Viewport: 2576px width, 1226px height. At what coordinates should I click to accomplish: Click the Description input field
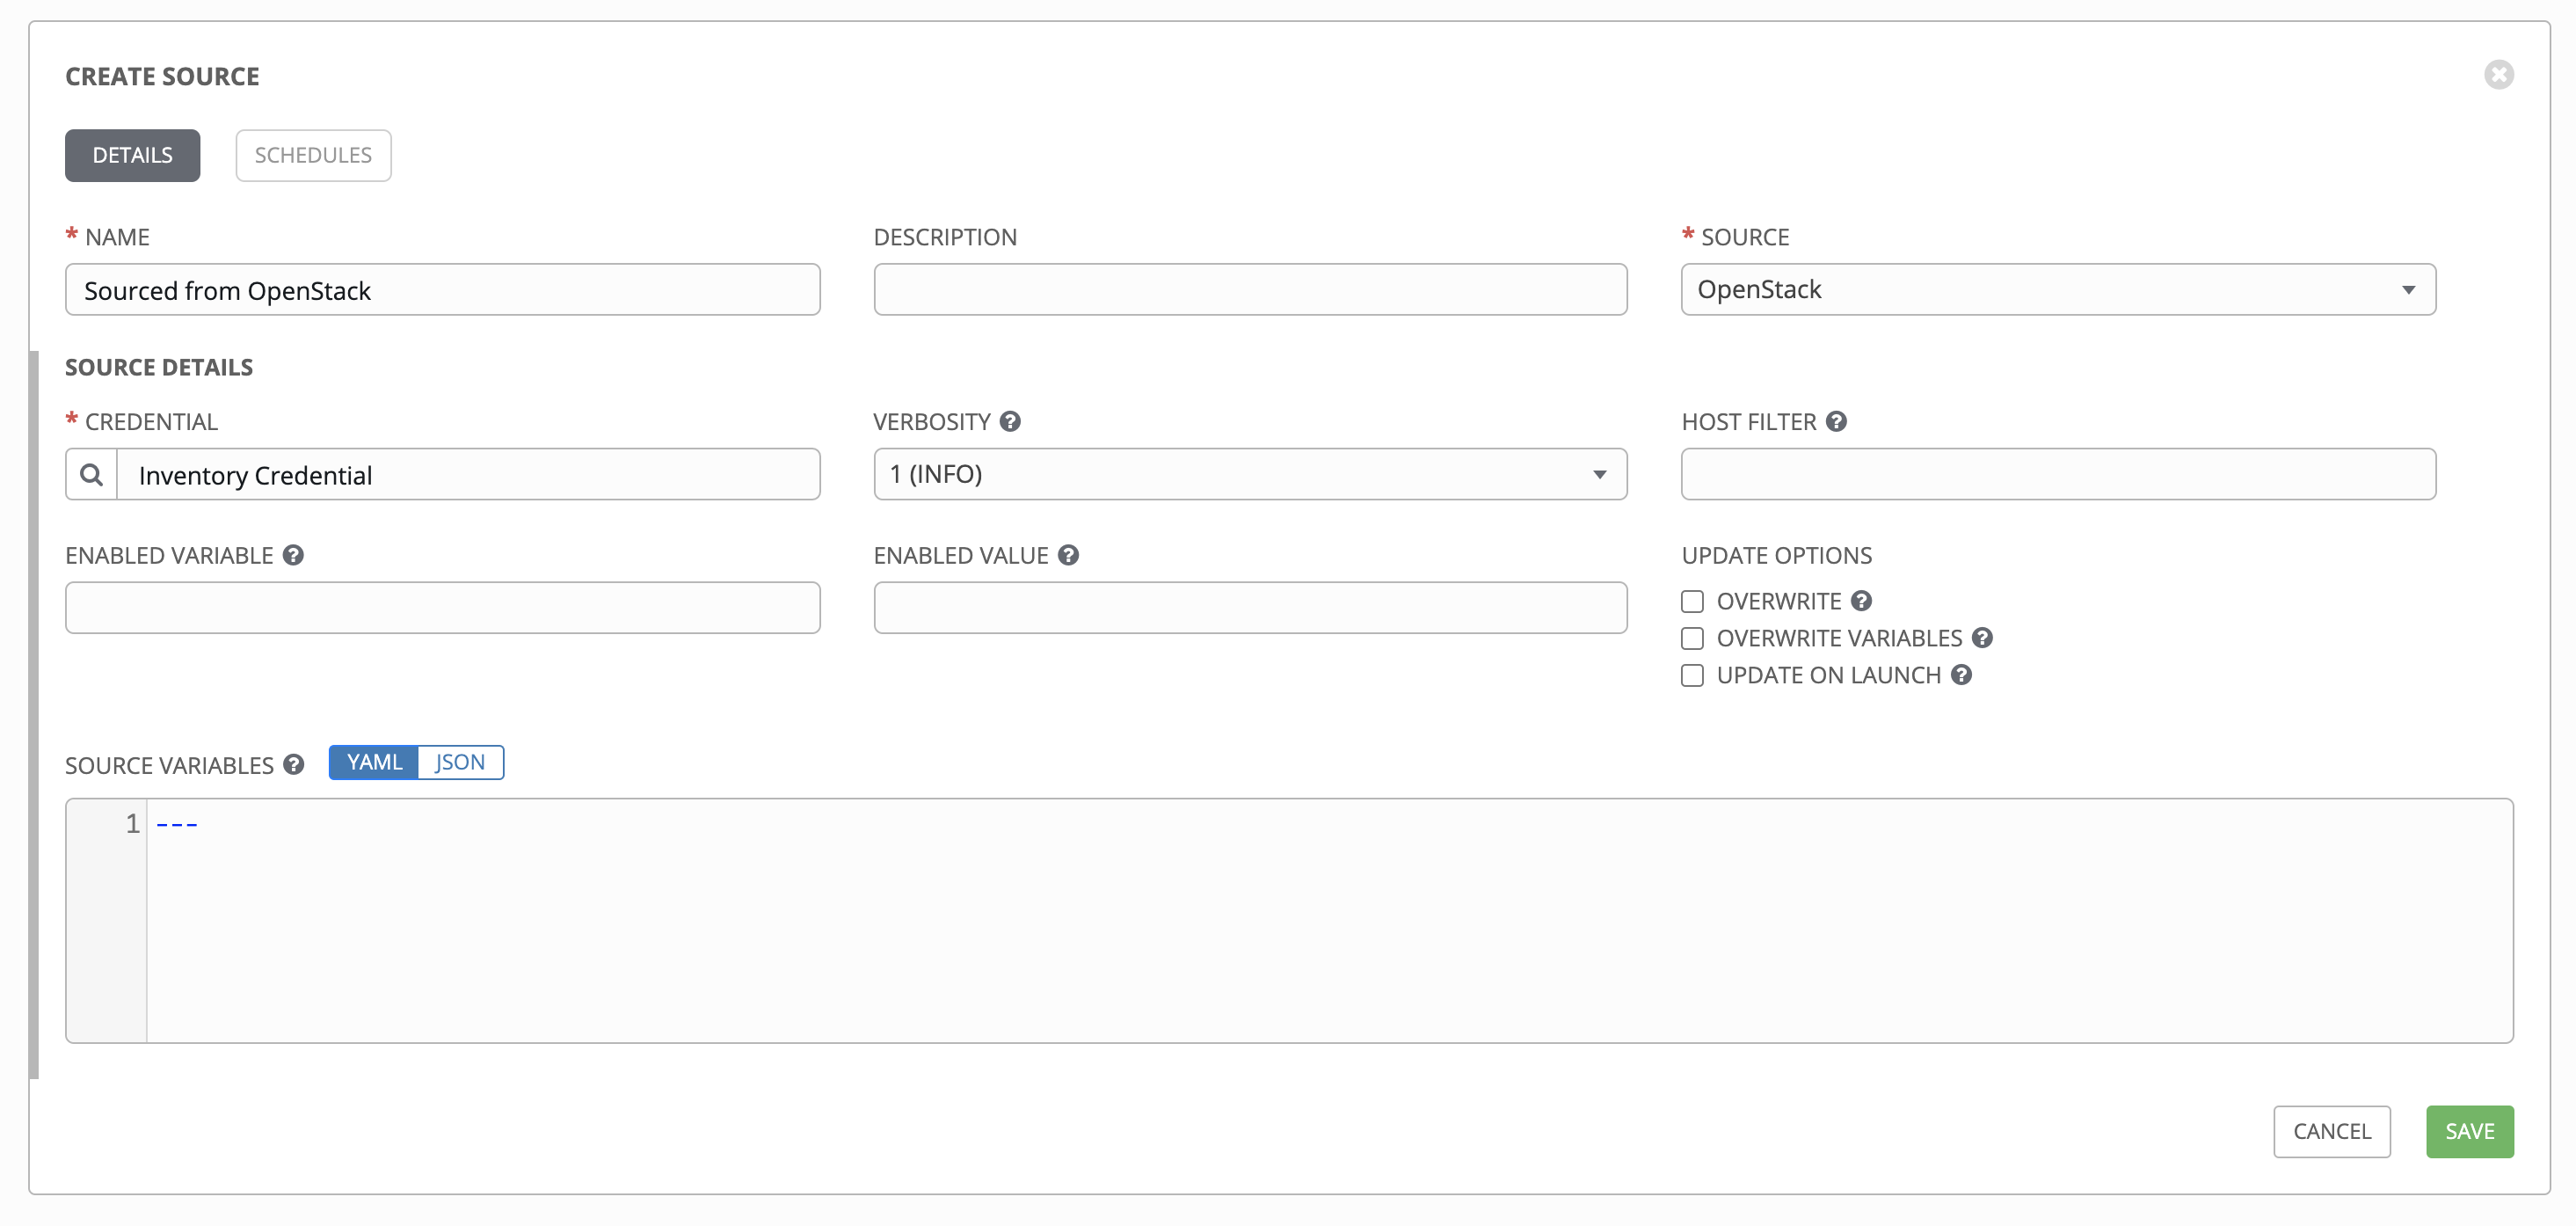tap(1250, 290)
